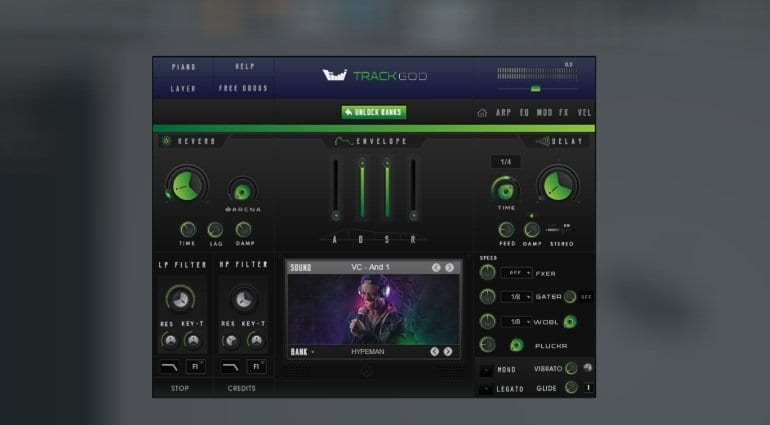This screenshot has height=425, width=770.
Task: Go to previous bank with left arrow
Action: [x=435, y=351]
